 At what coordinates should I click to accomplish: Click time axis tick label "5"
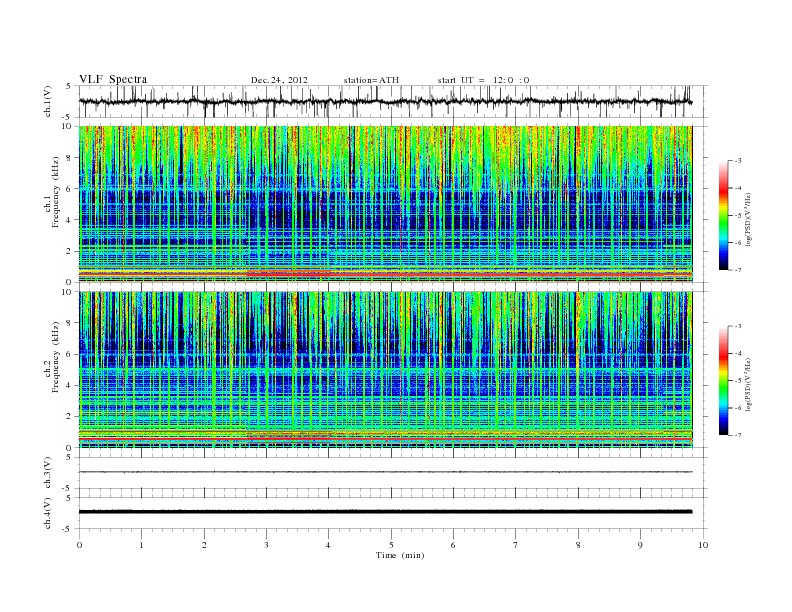391,545
